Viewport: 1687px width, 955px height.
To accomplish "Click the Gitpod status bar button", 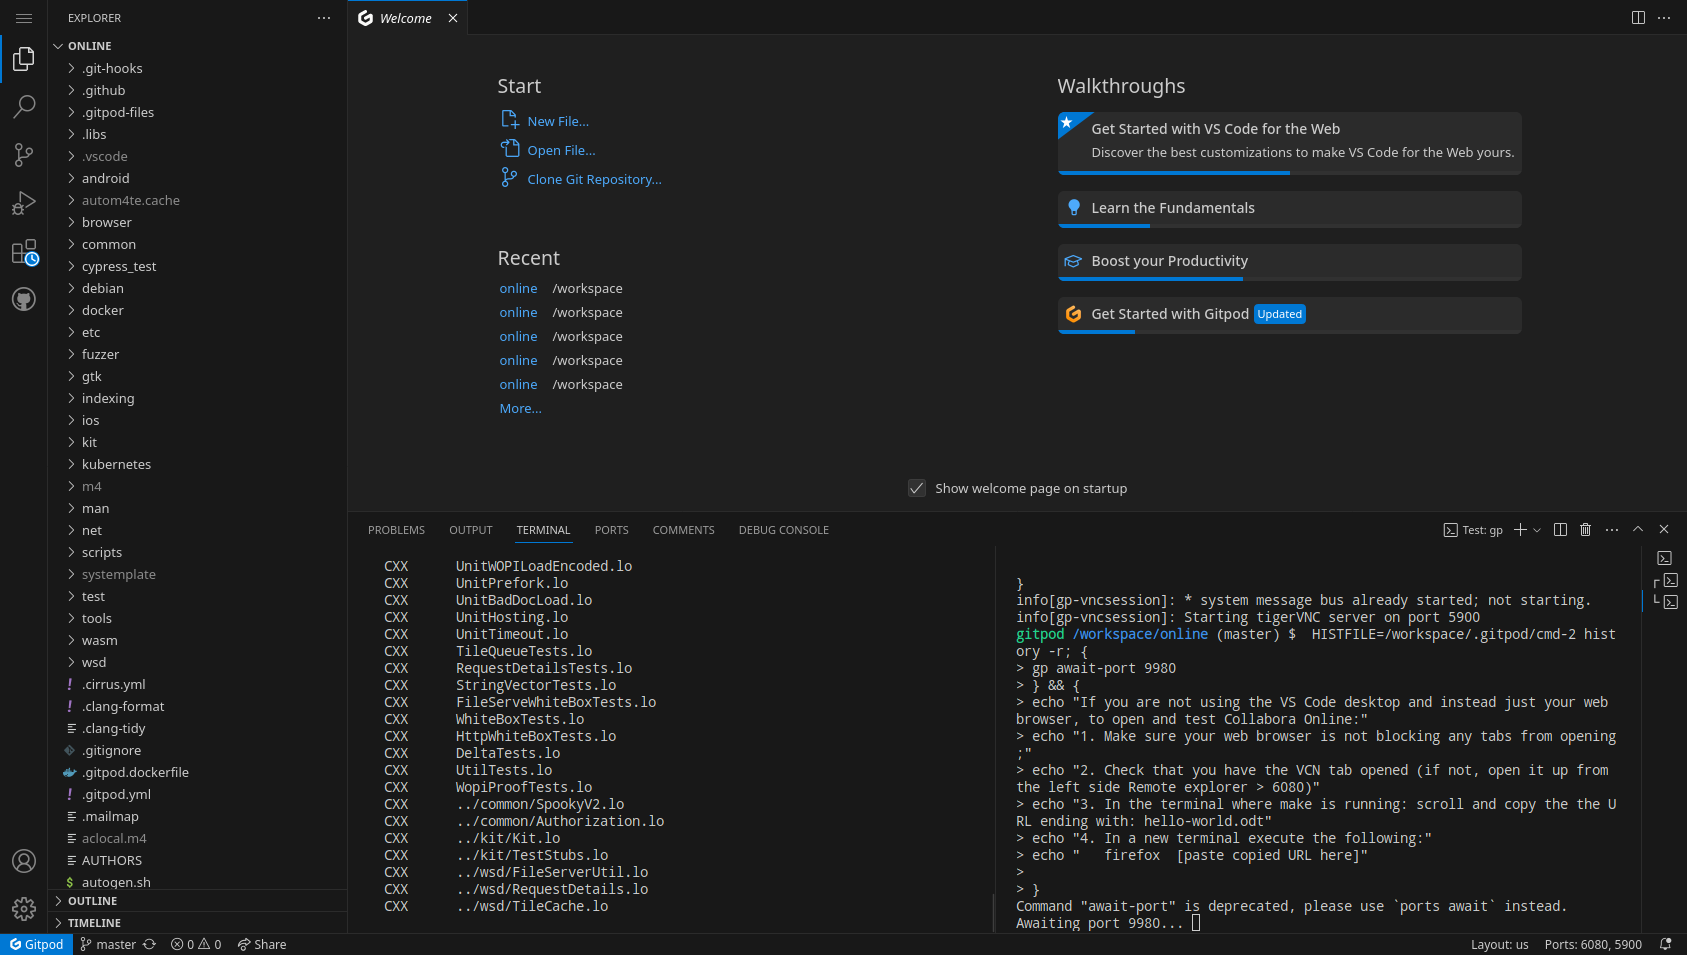I will 36,944.
